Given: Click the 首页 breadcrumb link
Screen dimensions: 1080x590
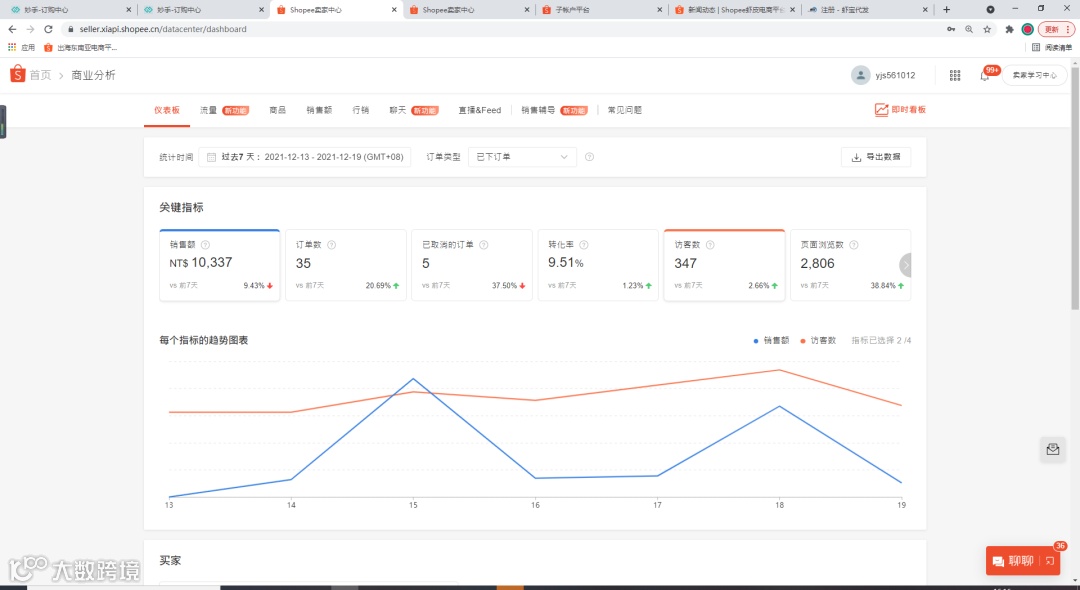Looking at the screenshot, I should pyautogui.click(x=40, y=75).
